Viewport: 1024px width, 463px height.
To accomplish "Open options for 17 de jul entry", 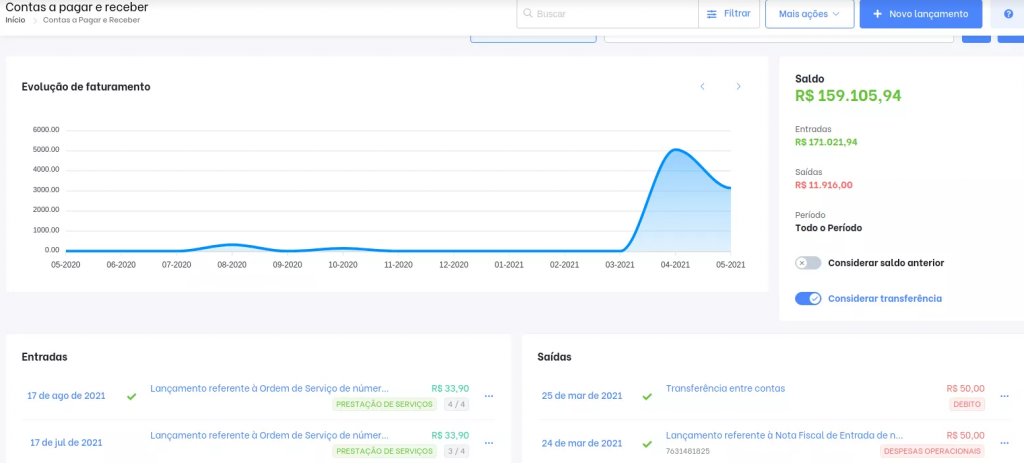I will 489,442.
